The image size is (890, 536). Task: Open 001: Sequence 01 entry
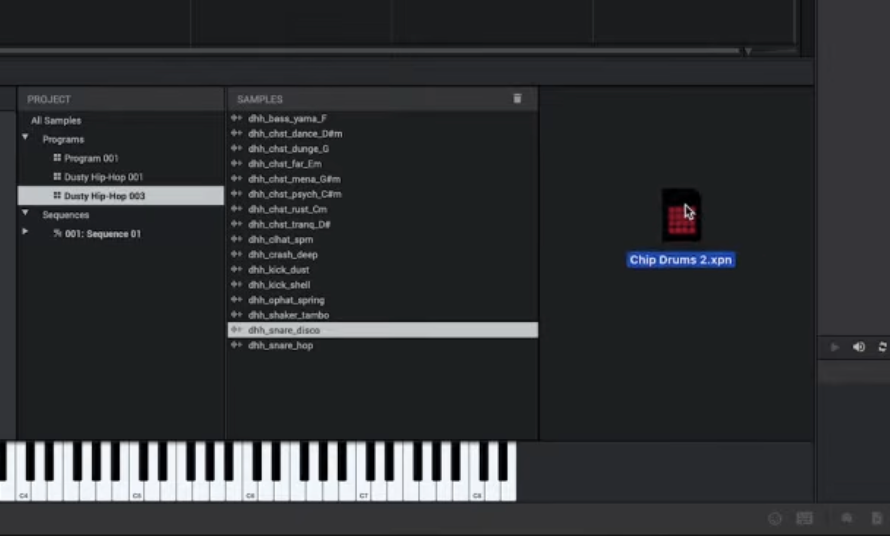[103, 234]
